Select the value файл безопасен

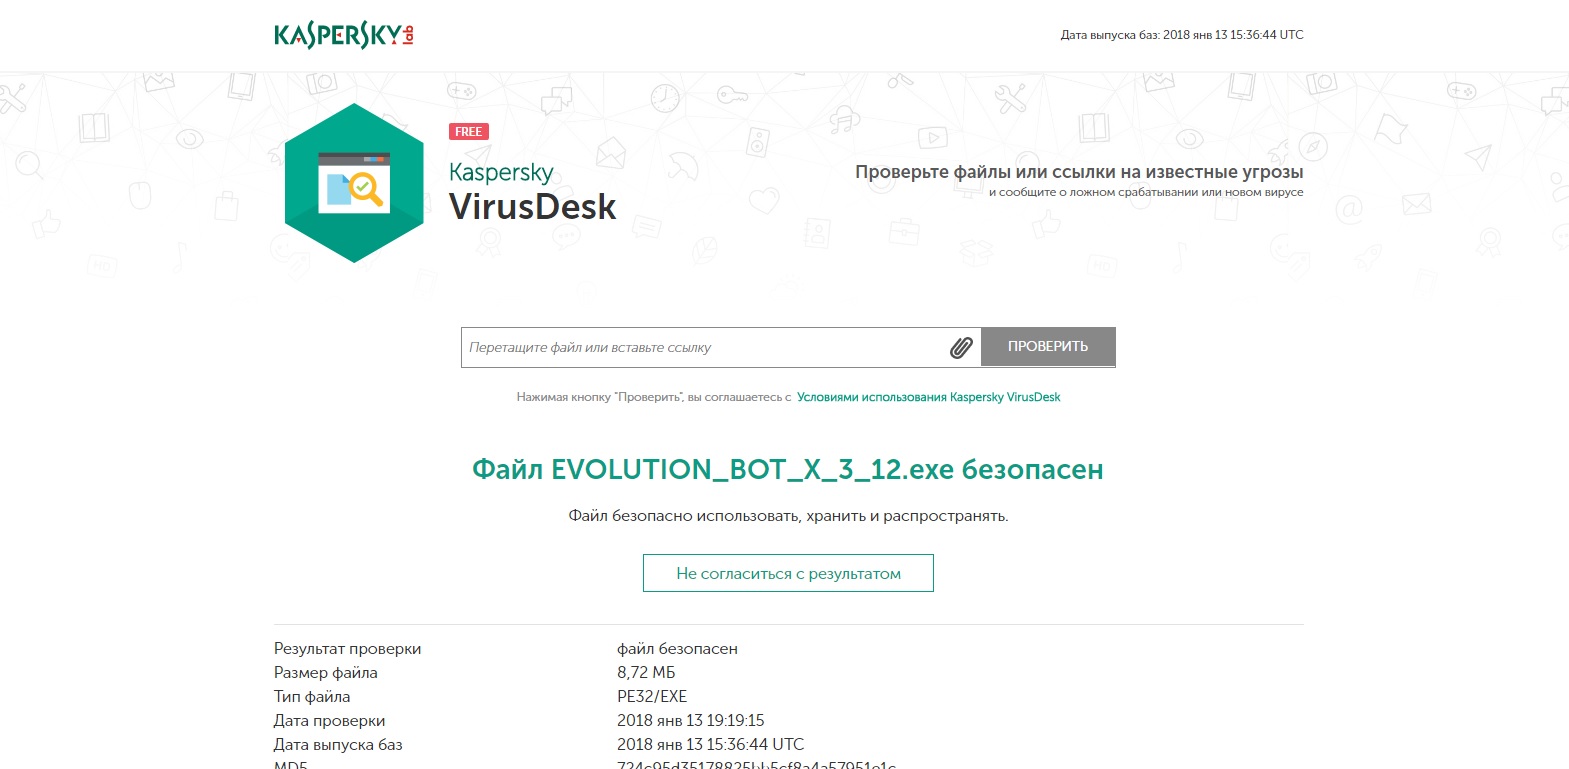[x=677, y=649]
